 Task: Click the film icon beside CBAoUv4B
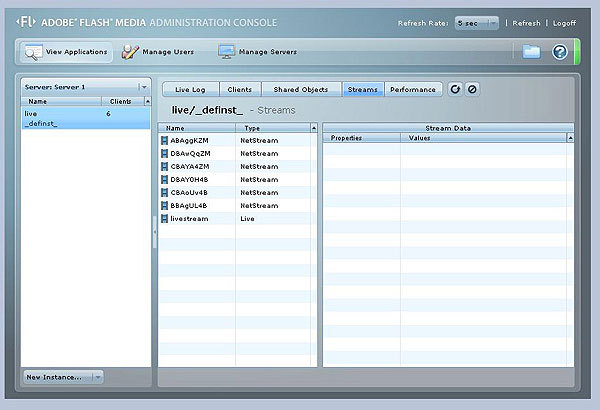point(164,193)
